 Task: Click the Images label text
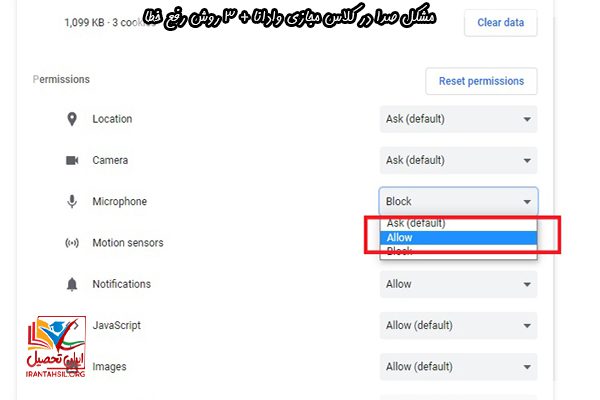[x=109, y=367]
